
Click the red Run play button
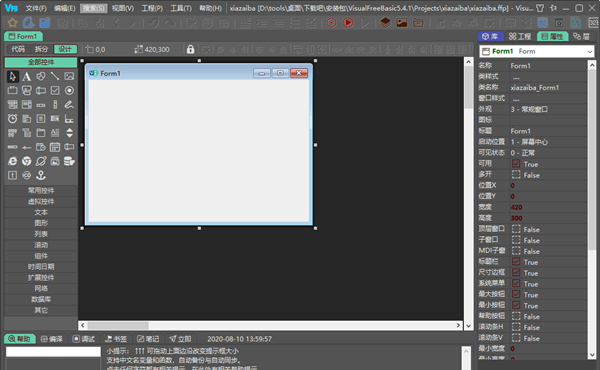(x=348, y=23)
